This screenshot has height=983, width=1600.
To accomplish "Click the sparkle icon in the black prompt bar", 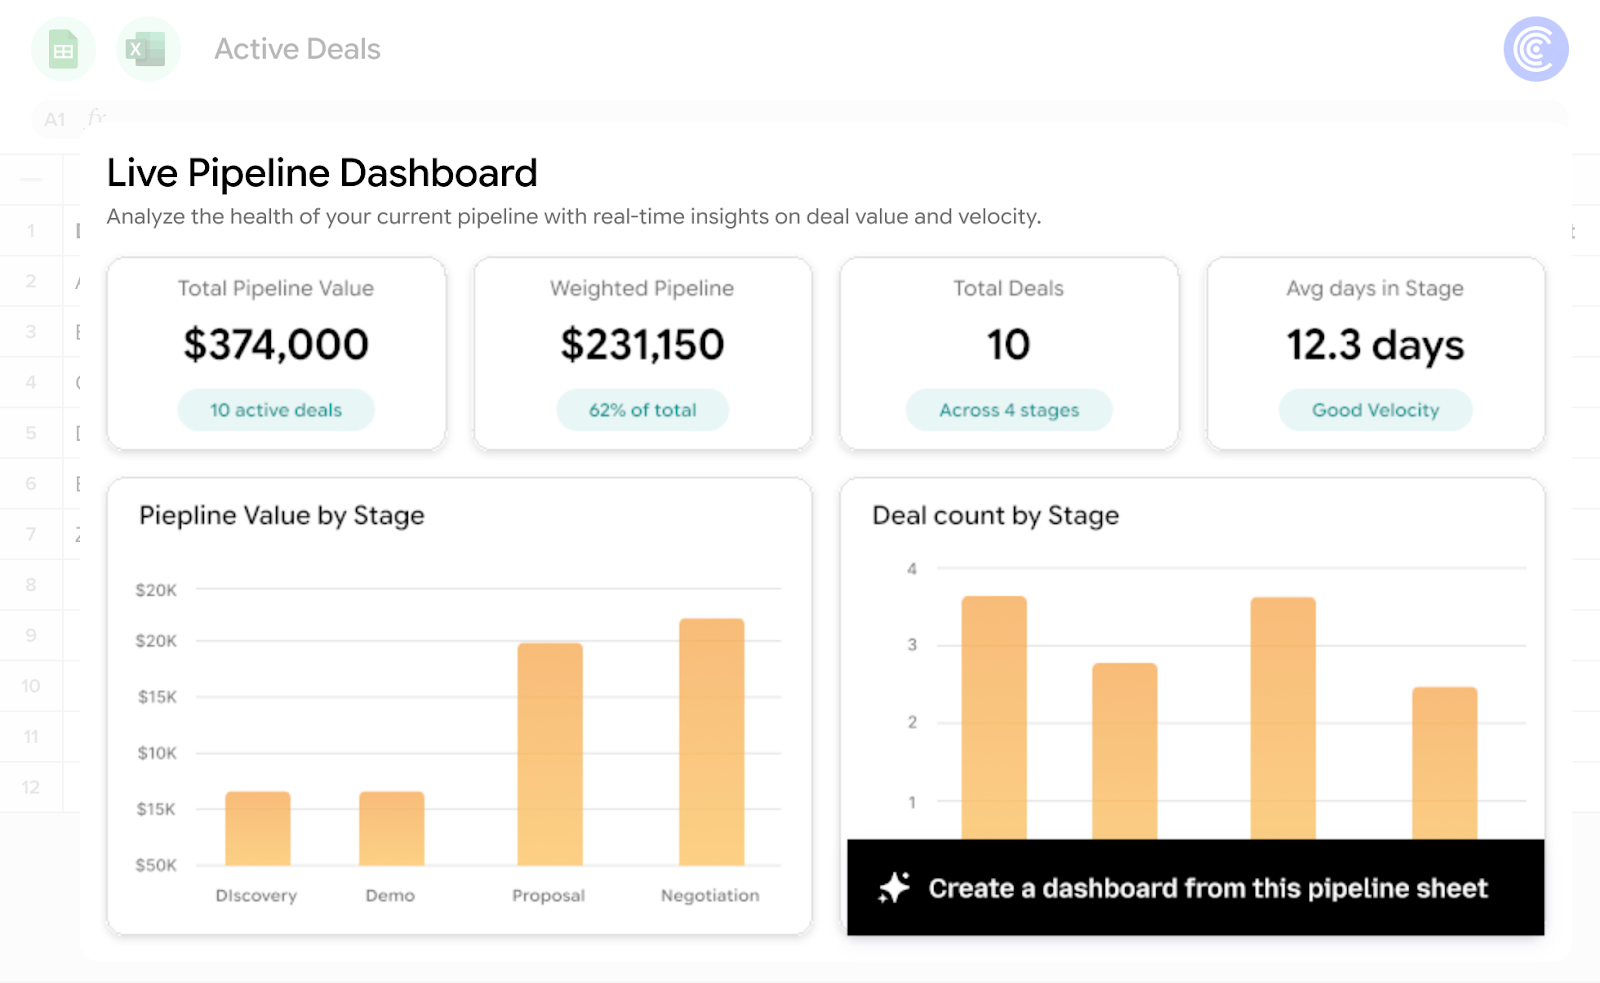I will pyautogui.click(x=894, y=887).
